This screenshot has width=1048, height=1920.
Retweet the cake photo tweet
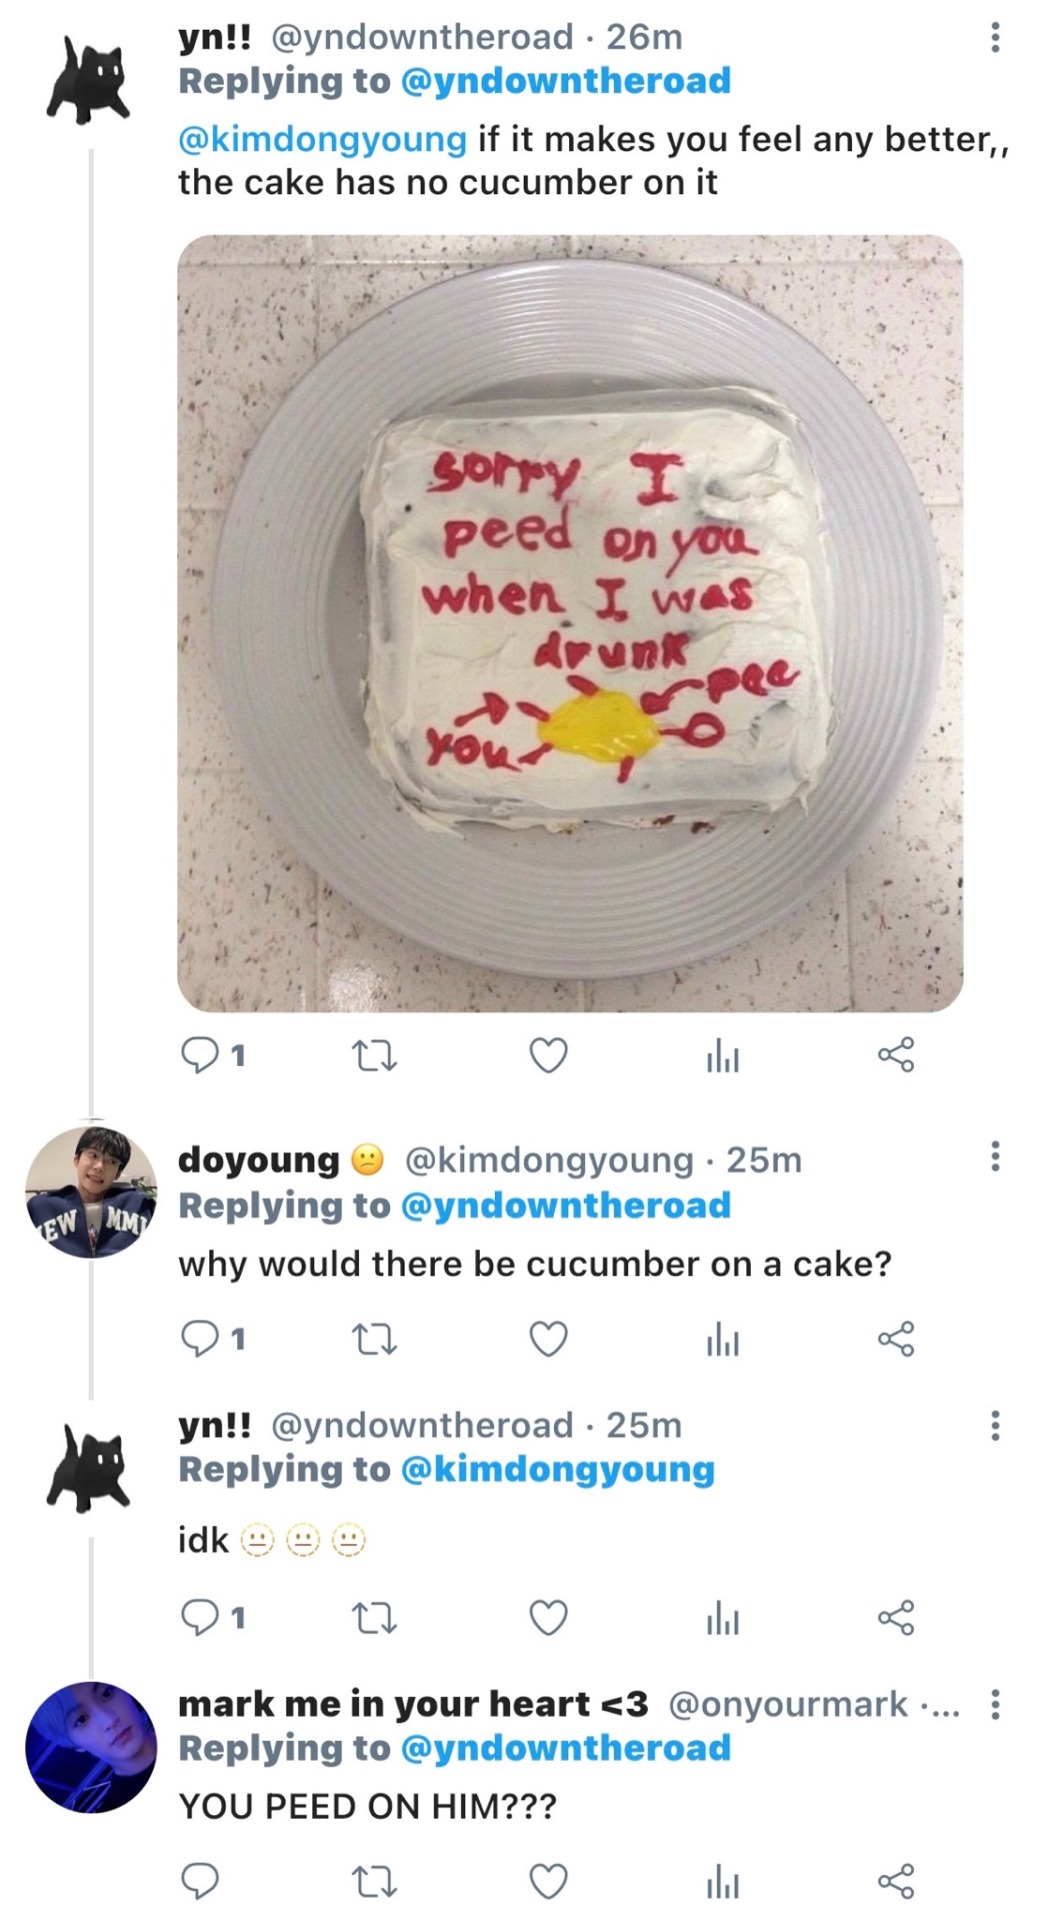click(x=375, y=1055)
